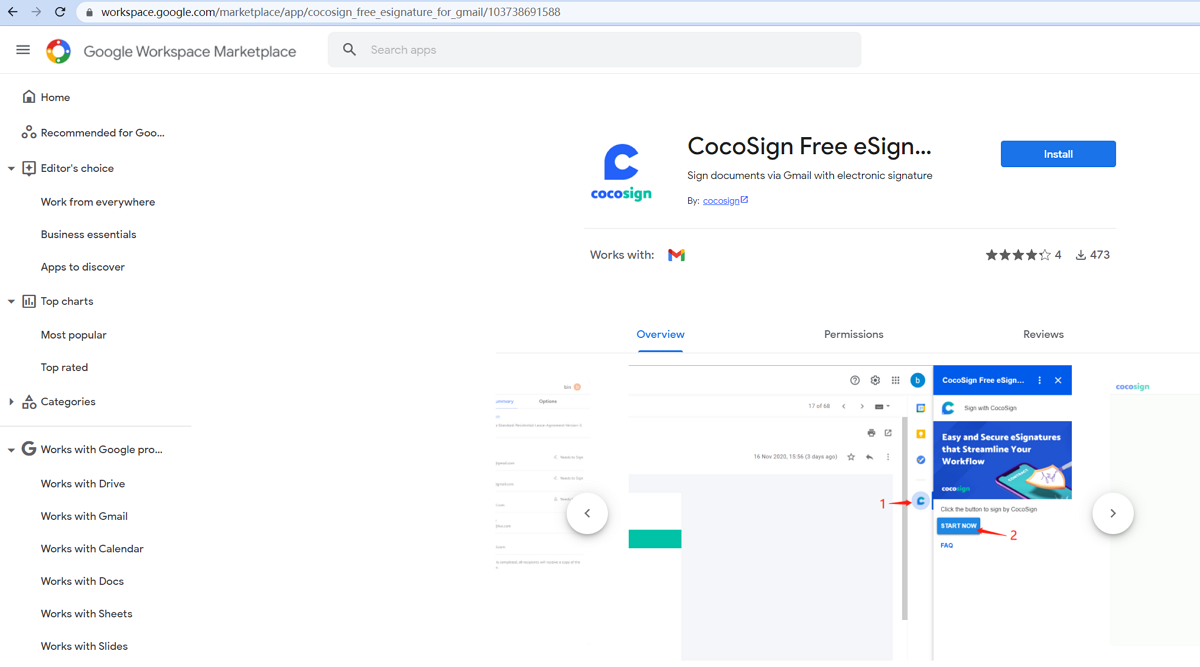Collapse the Editor's choice section arrow
The height and width of the screenshot is (667, 1200).
coord(11,169)
